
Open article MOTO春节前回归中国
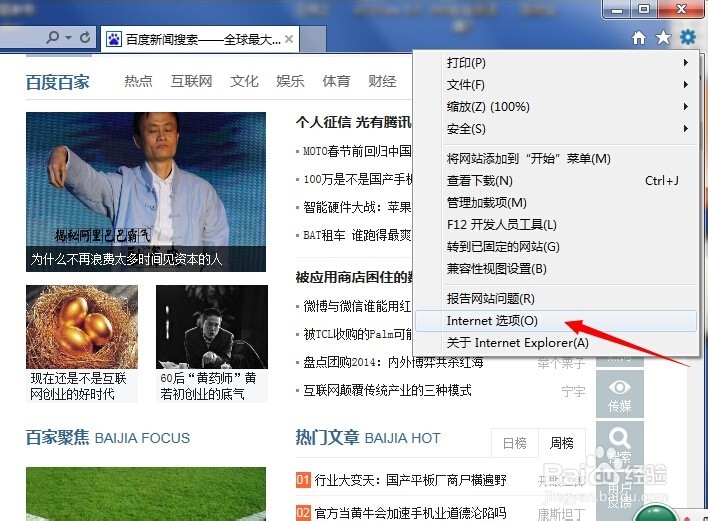coord(357,151)
